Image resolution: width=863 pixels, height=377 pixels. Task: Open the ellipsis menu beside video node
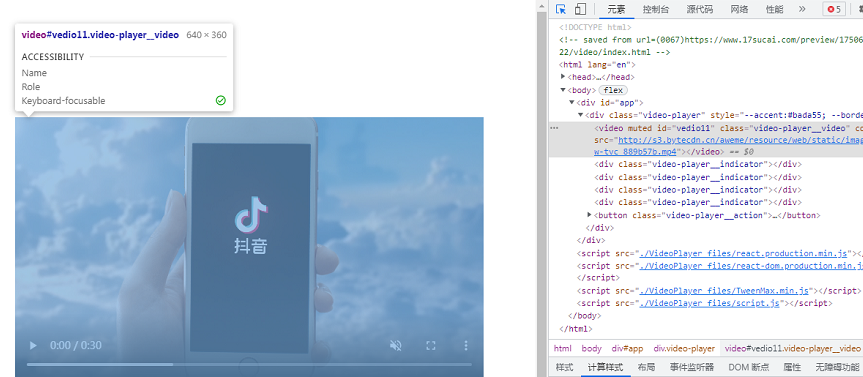pyautogui.click(x=554, y=128)
